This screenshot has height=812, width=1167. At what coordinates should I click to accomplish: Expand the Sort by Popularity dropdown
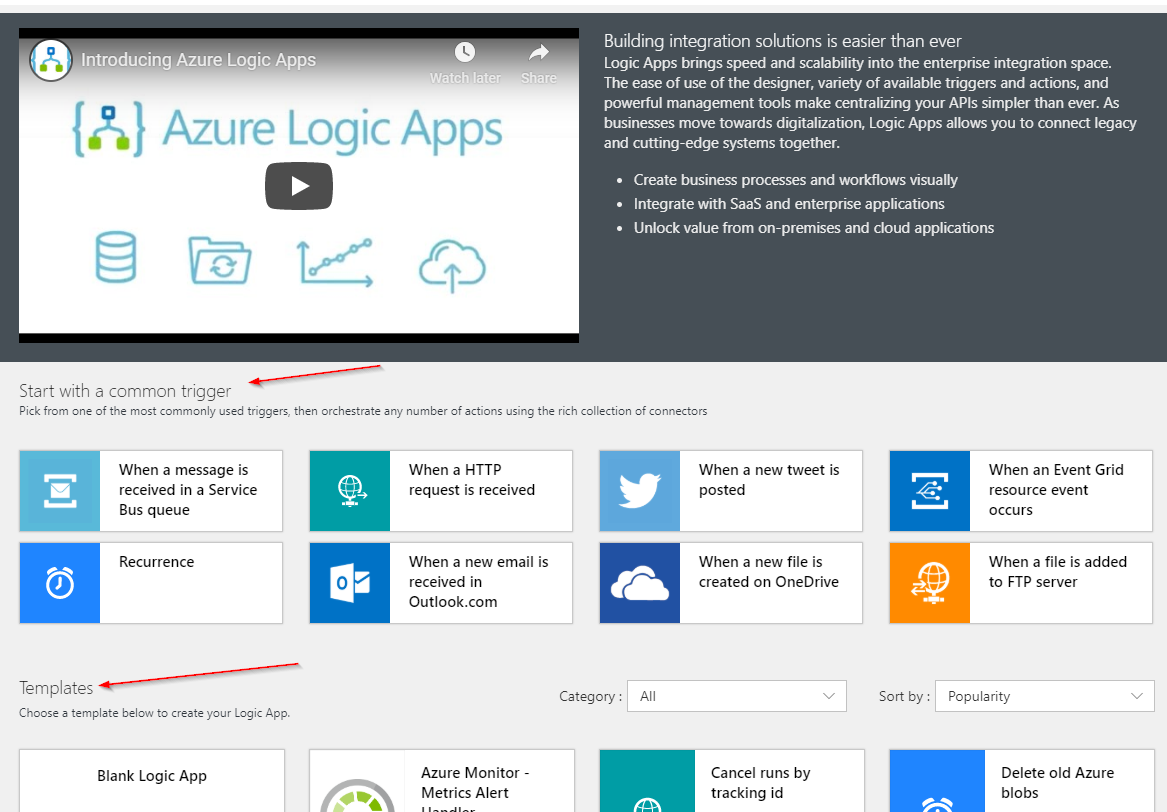pos(1044,696)
